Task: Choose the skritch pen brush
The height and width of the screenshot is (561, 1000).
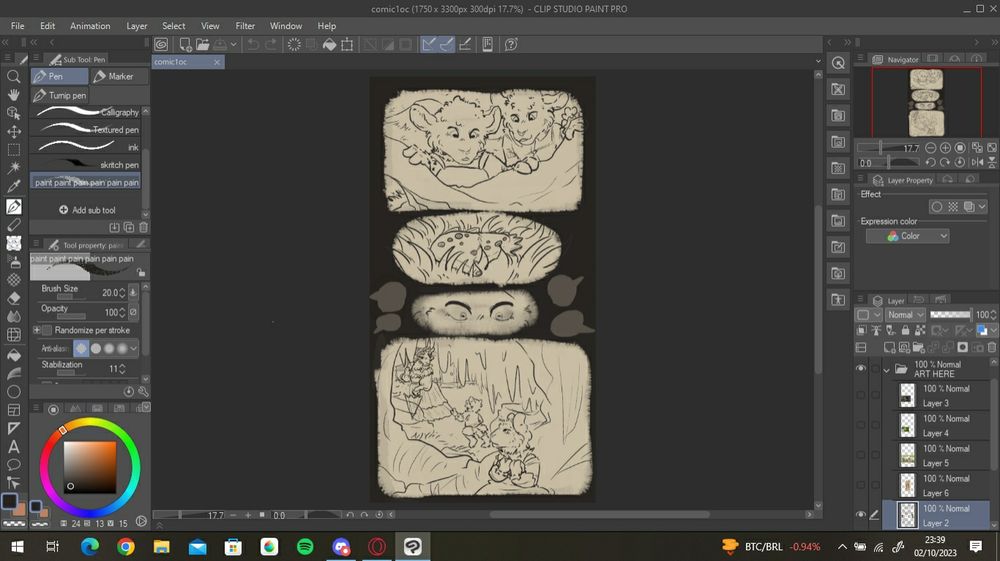Action: point(85,164)
